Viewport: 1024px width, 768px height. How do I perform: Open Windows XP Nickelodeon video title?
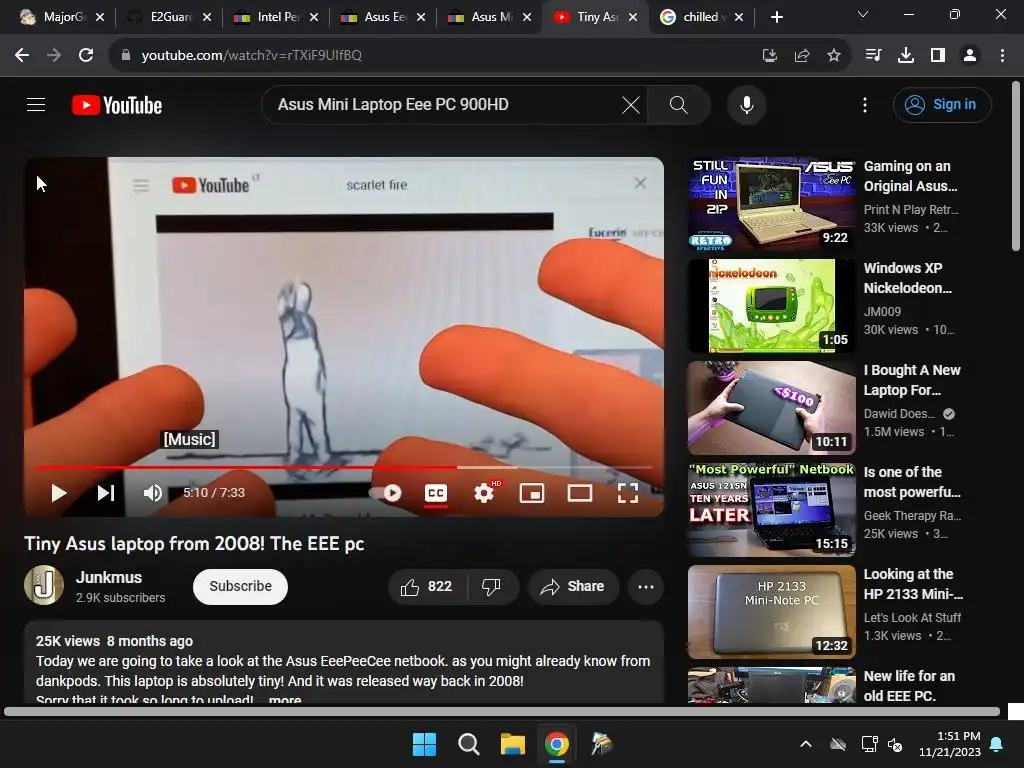pyautogui.click(x=907, y=278)
